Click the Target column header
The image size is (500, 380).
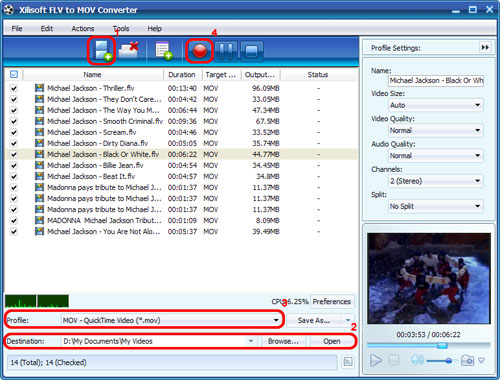coord(221,75)
